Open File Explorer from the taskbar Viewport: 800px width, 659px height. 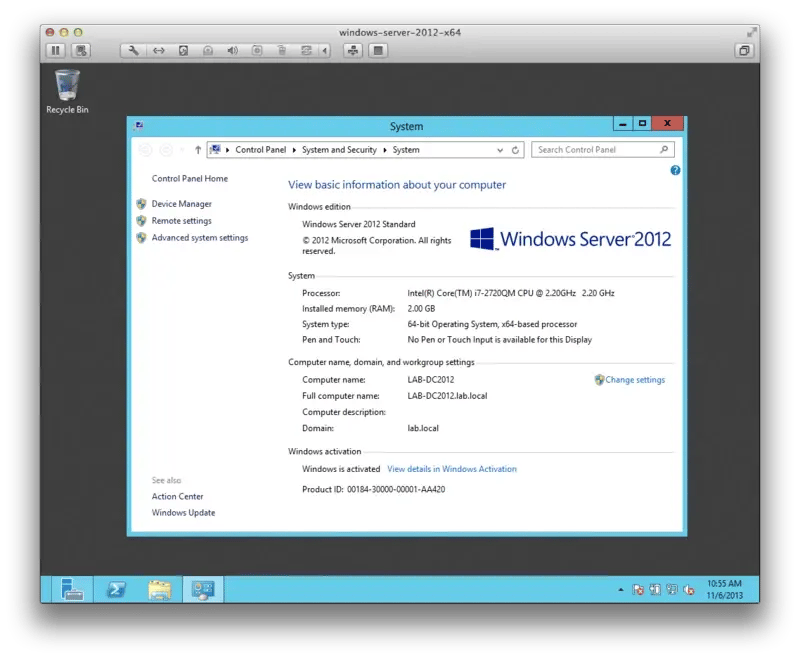coord(159,589)
